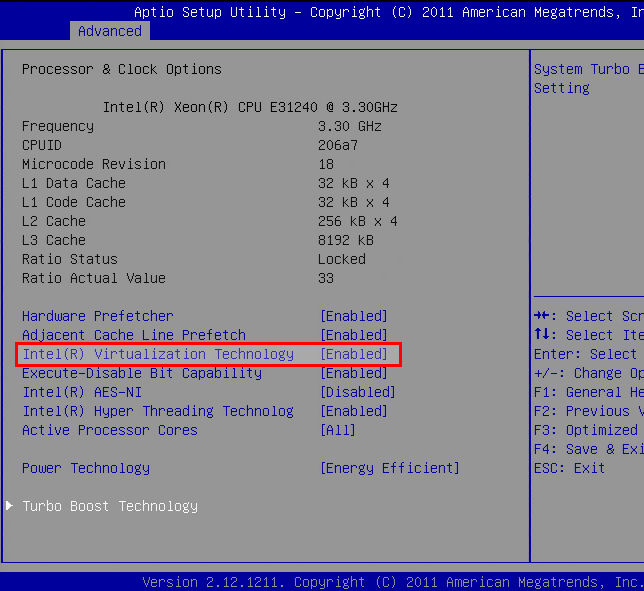Select the Intel(R) AES-NI option
644x591 pixels.
pyautogui.click(x=82, y=392)
